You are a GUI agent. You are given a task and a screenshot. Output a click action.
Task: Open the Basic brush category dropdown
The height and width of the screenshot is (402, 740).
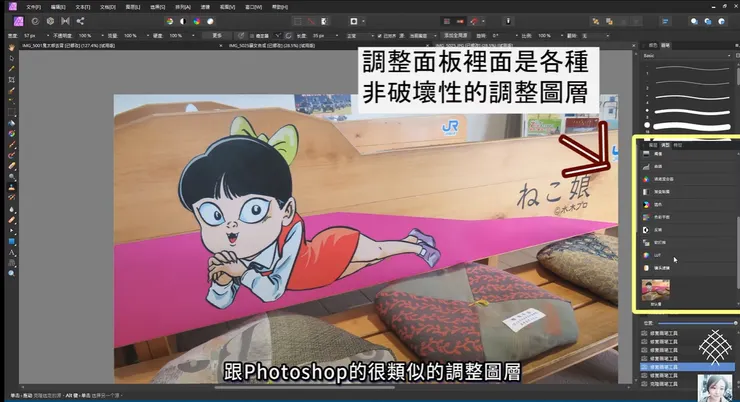[x=687, y=56]
